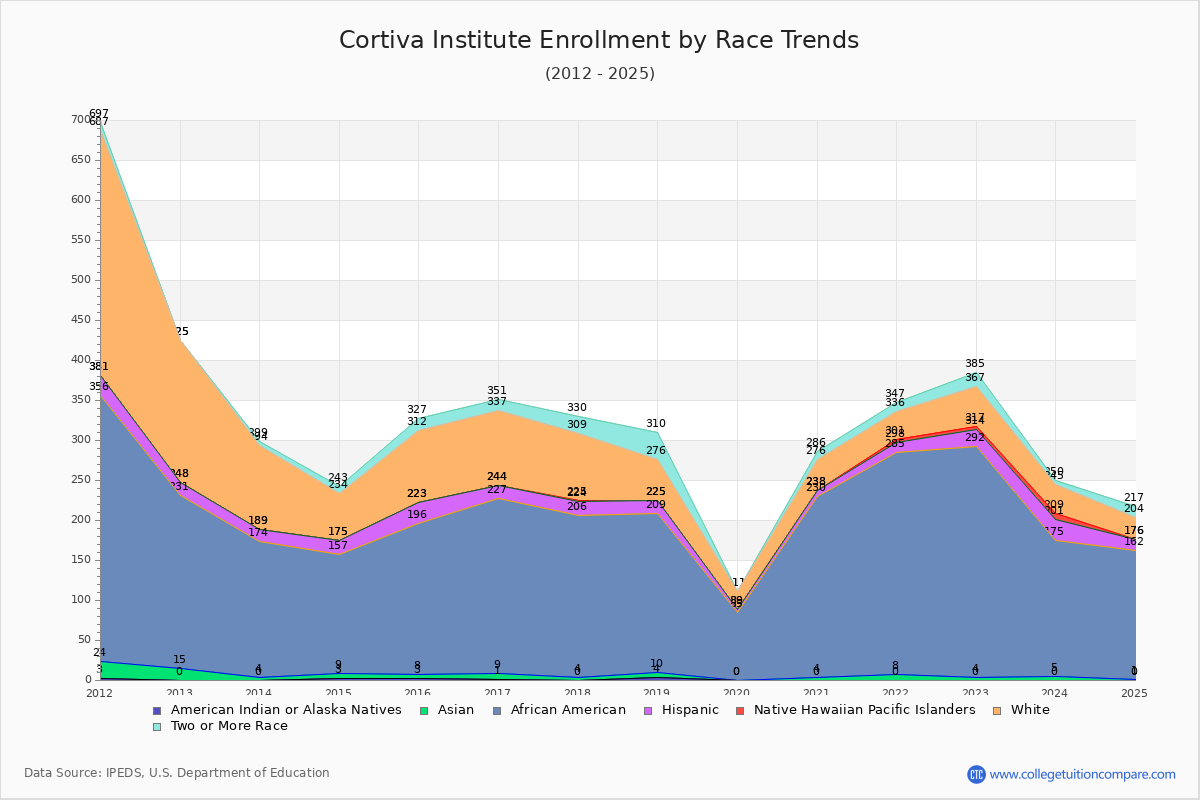Click the 196 data label at 2016
The width and height of the screenshot is (1200, 800).
417,515
